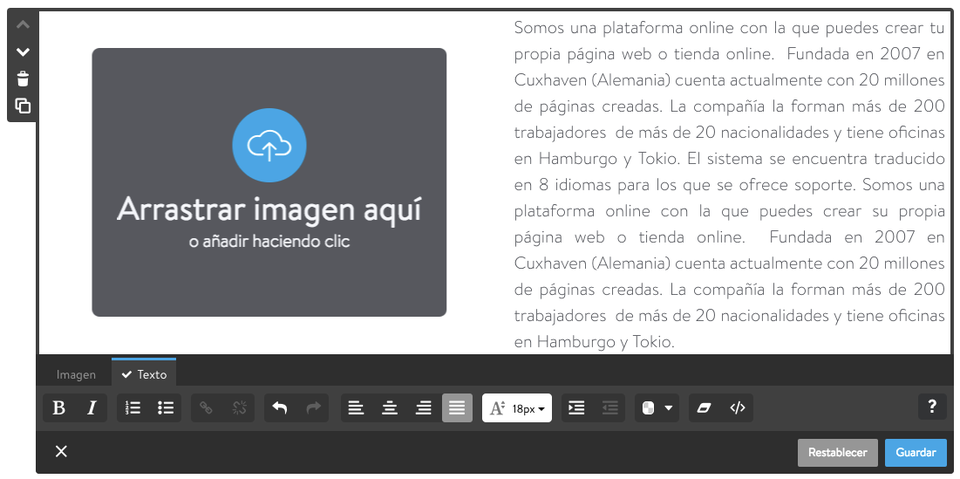The height and width of the screenshot is (479, 960).
Task: Open HTML code view
Action: (x=737, y=408)
